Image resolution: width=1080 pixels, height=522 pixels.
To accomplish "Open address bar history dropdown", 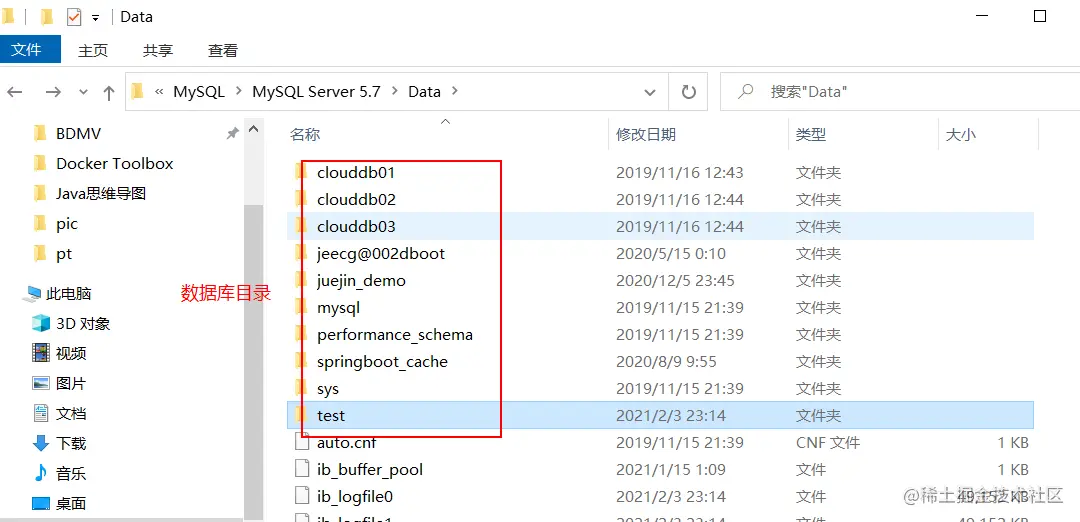I will coord(650,92).
